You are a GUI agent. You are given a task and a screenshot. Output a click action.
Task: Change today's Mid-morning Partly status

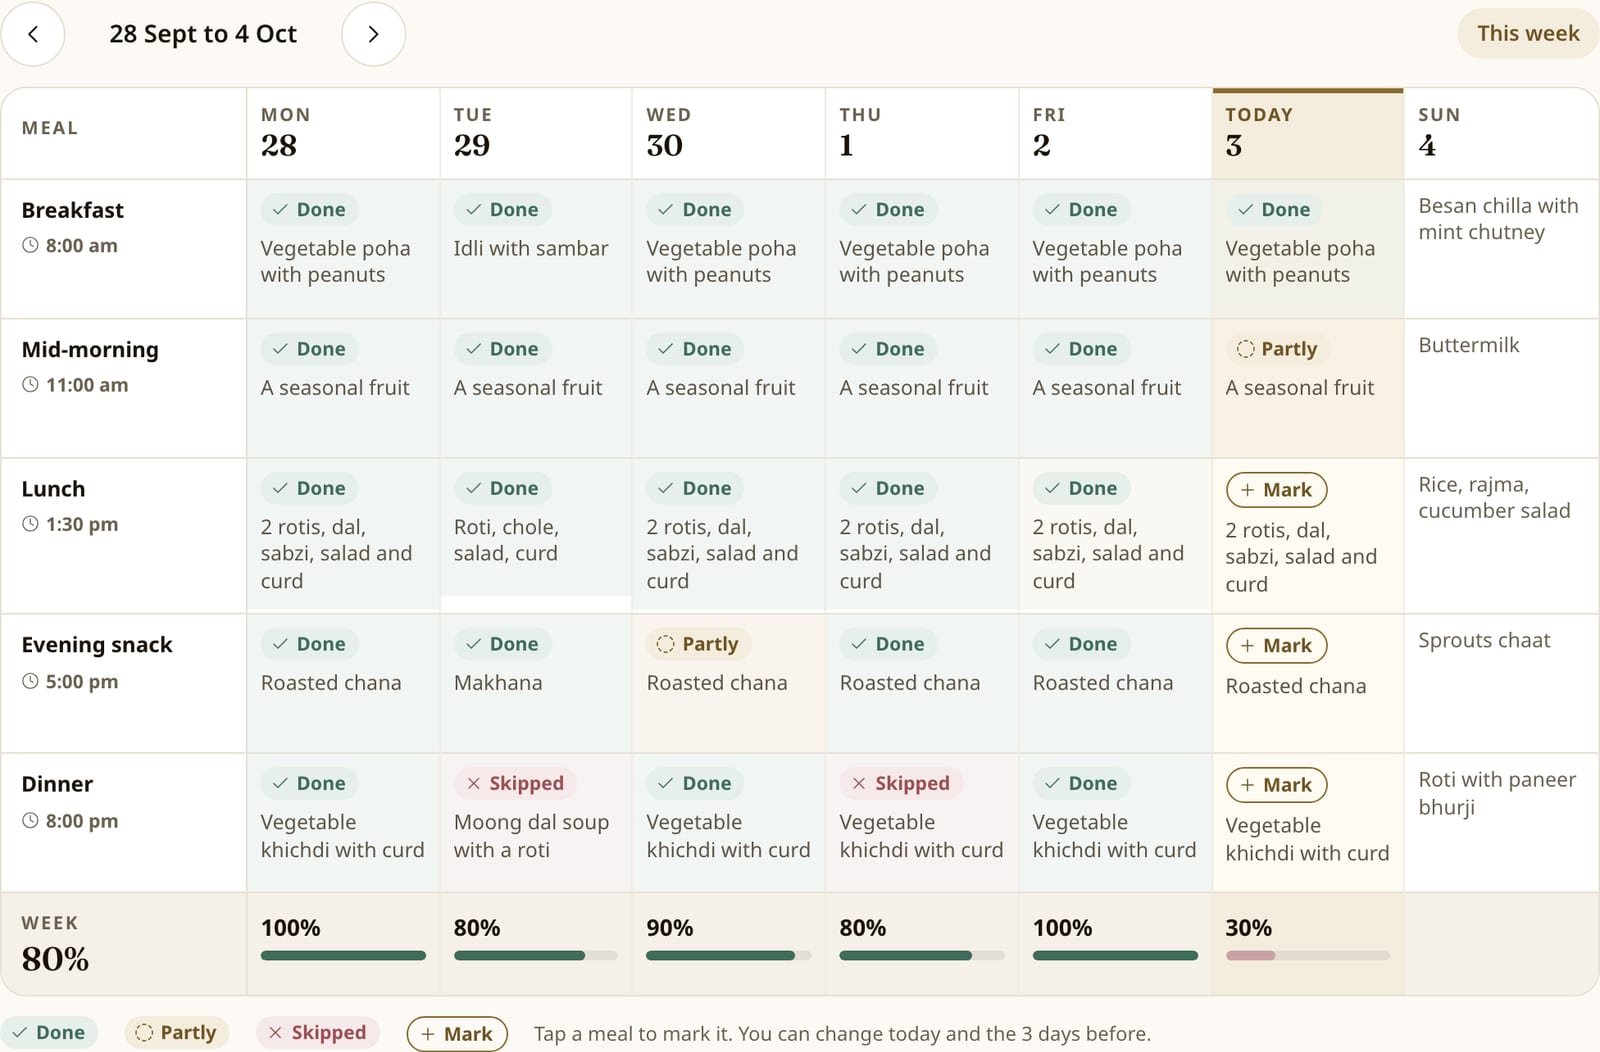click(x=1278, y=349)
